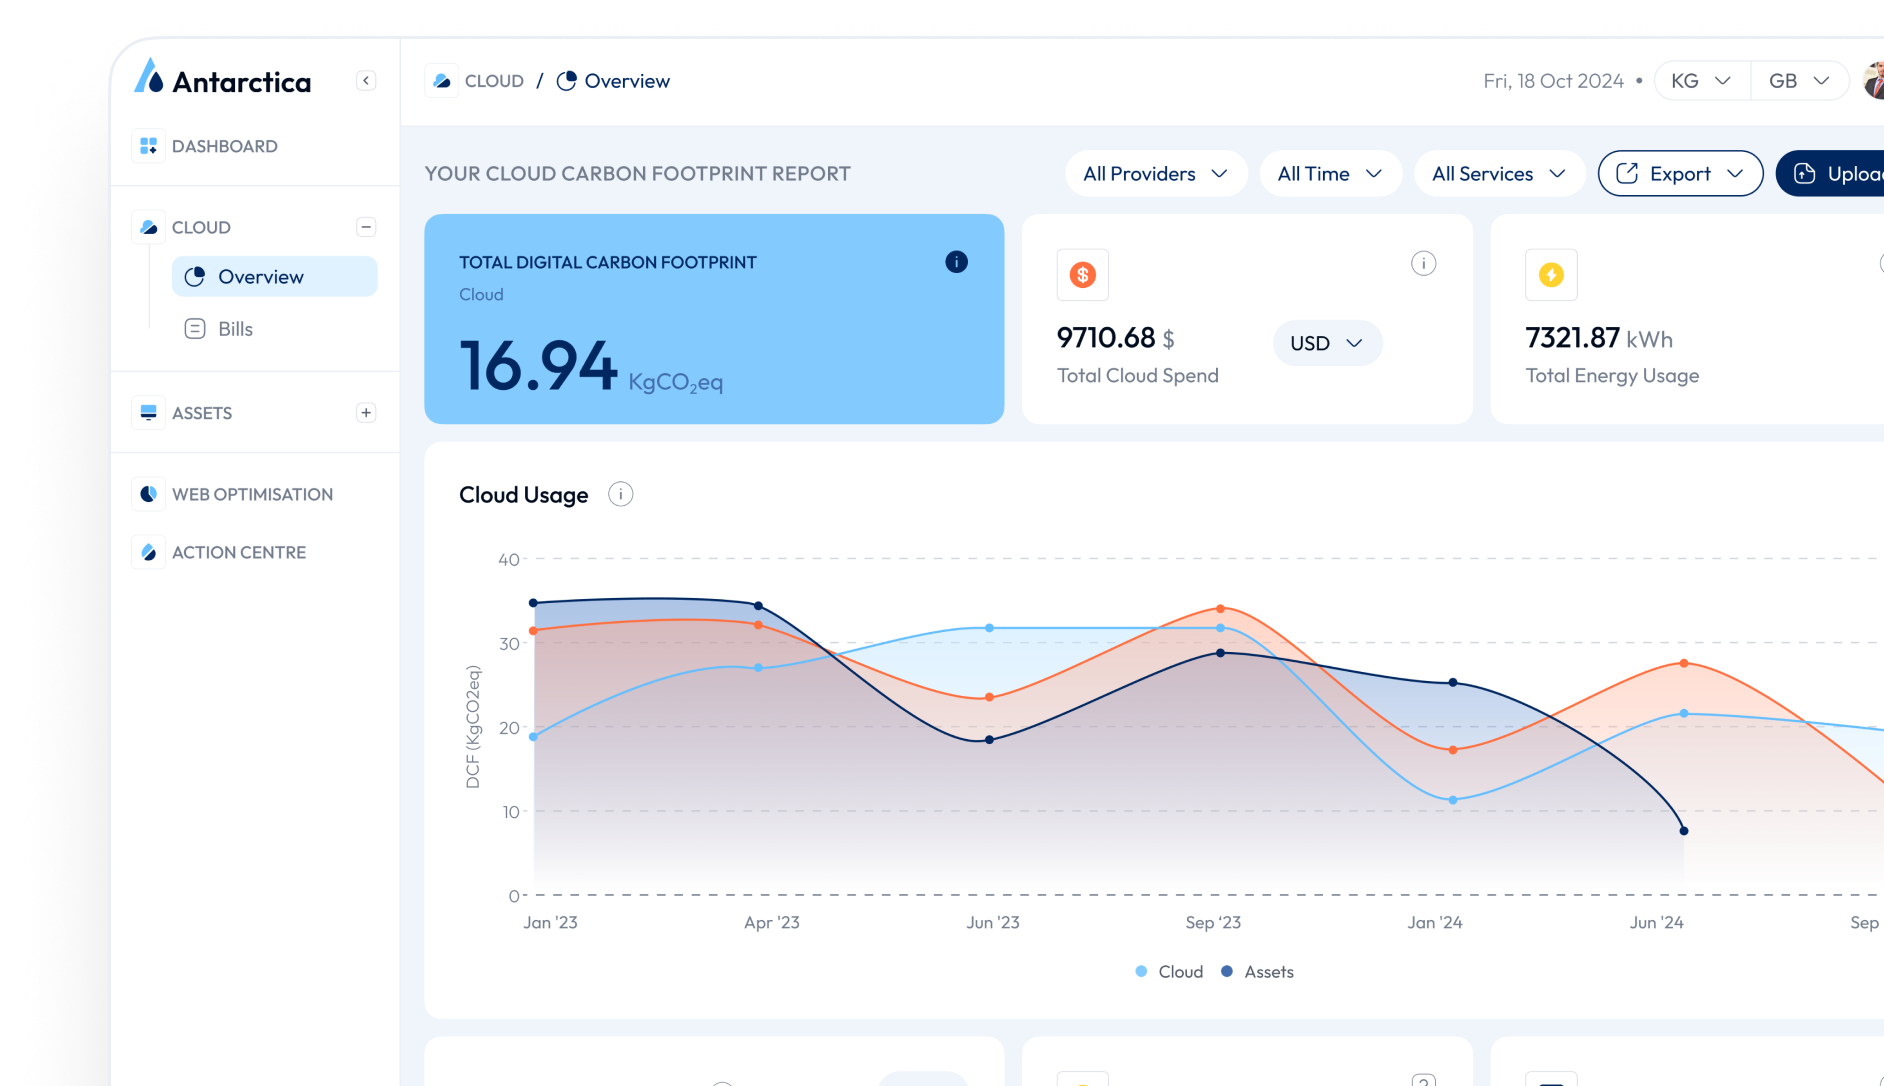Collapse the CLOUD section with minus button
This screenshot has height=1086, width=1884.
coord(366,227)
